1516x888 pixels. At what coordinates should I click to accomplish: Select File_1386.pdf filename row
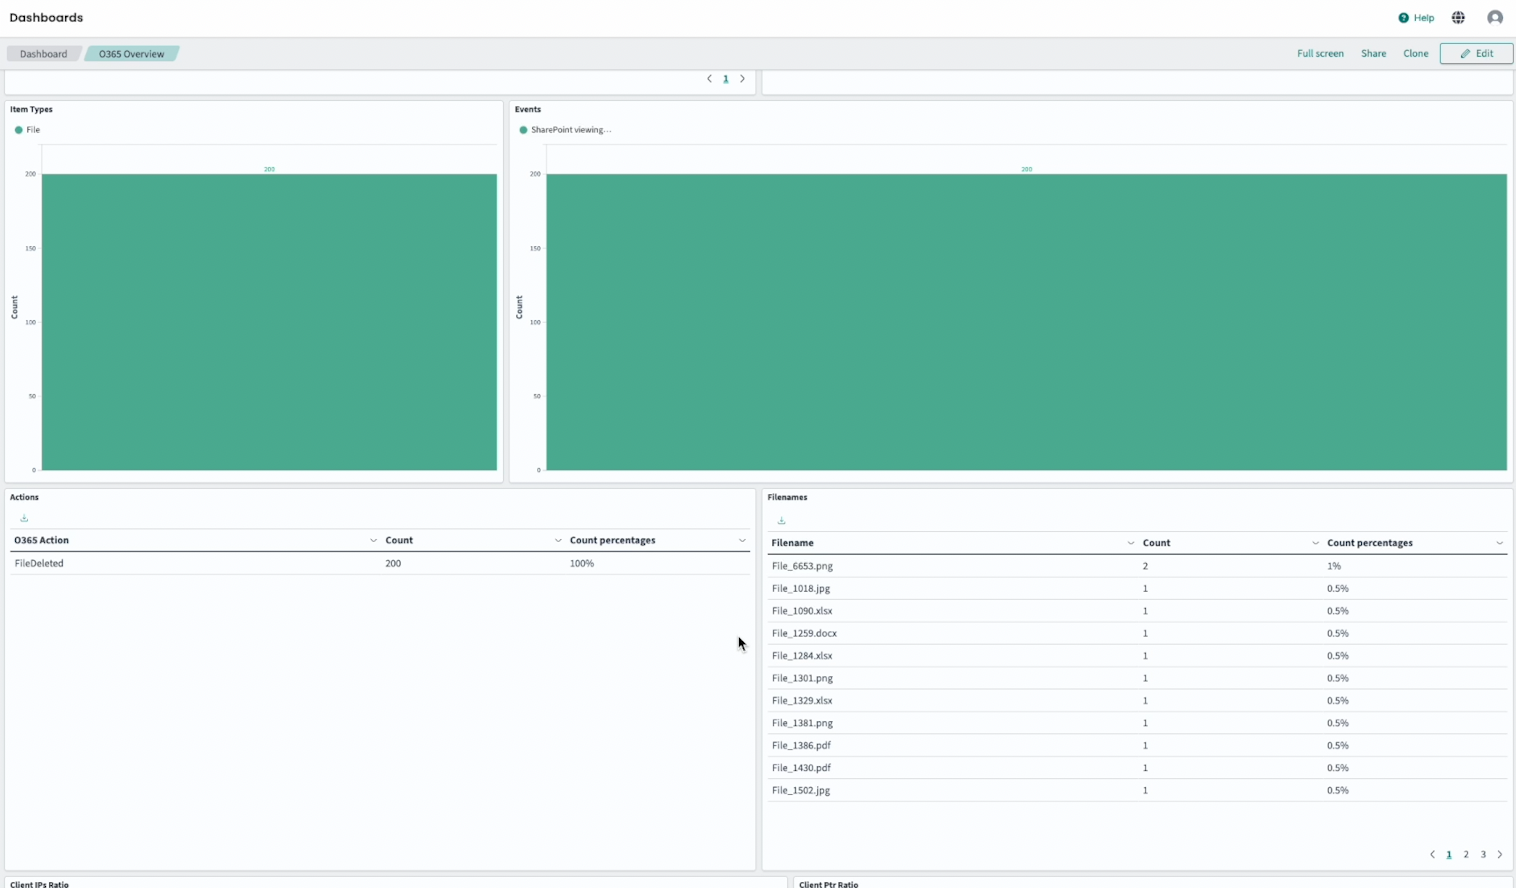point(1137,746)
